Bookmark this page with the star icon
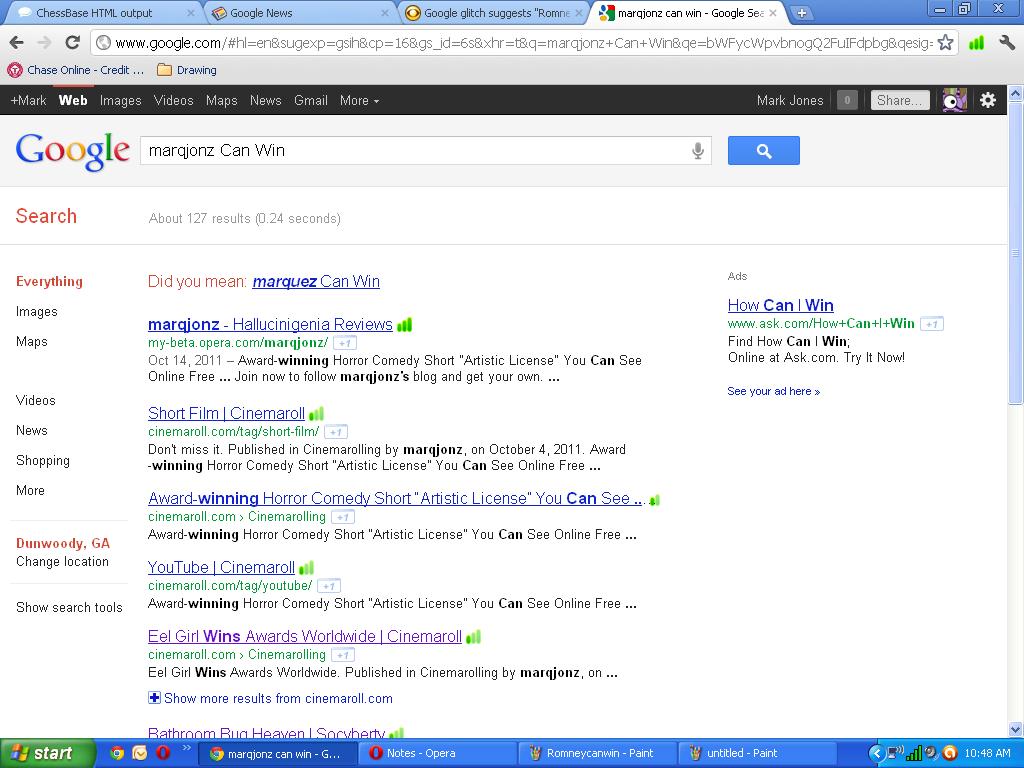Viewport: 1024px width, 768px height. point(944,43)
